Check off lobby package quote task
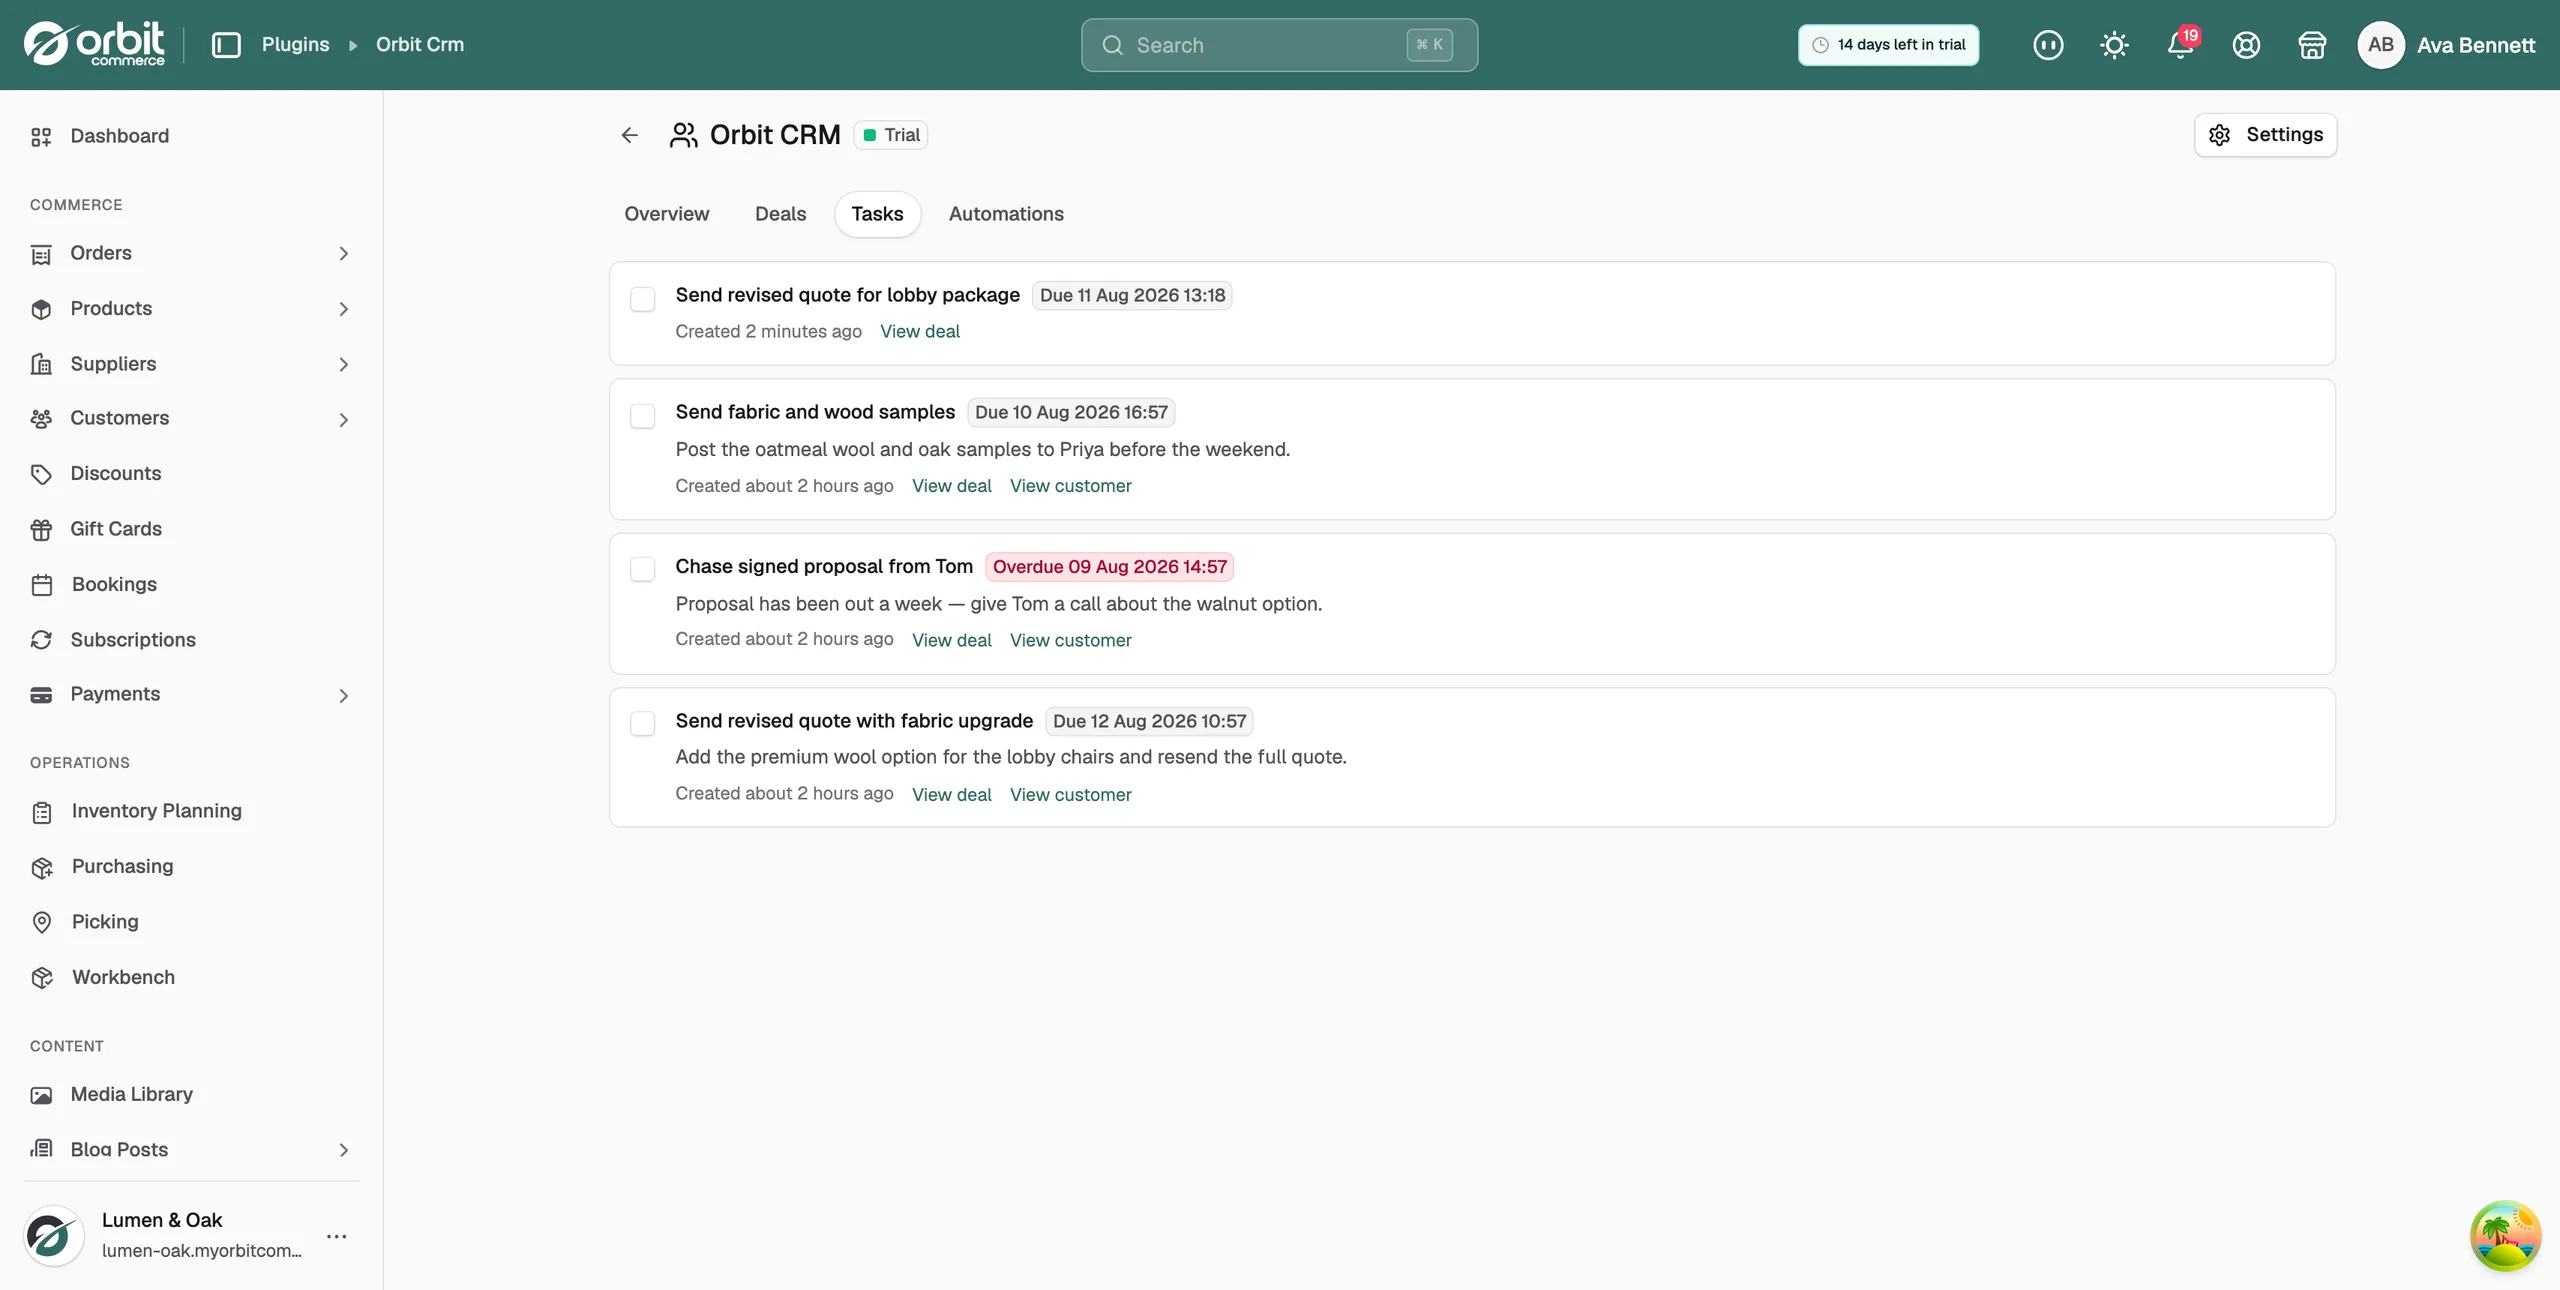This screenshot has width=2560, height=1290. pos(643,299)
